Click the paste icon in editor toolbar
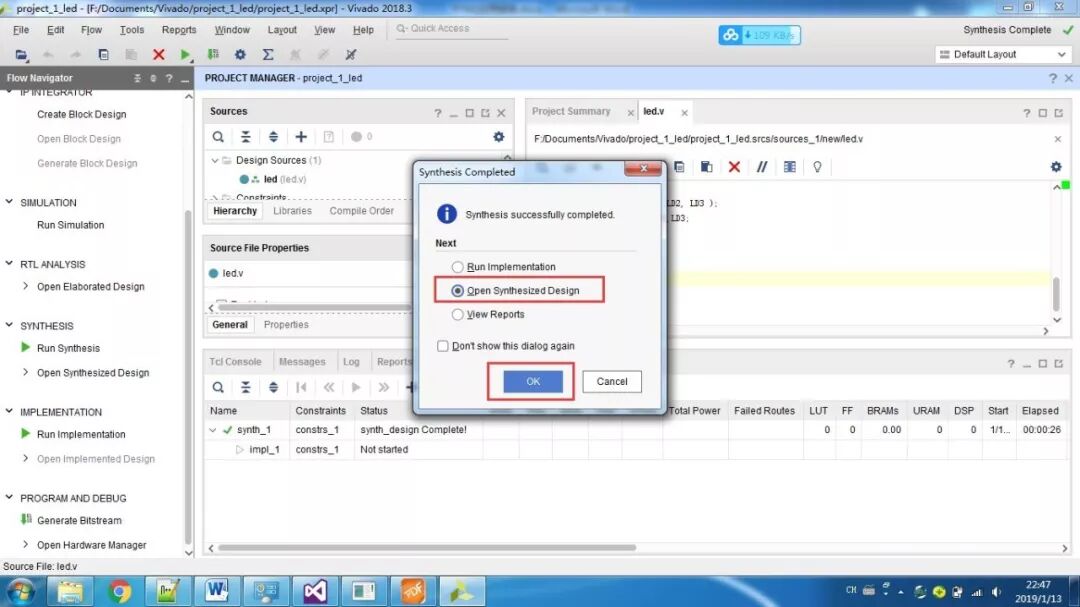The height and width of the screenshot is (607, 1080). click(x=706, y=167)
